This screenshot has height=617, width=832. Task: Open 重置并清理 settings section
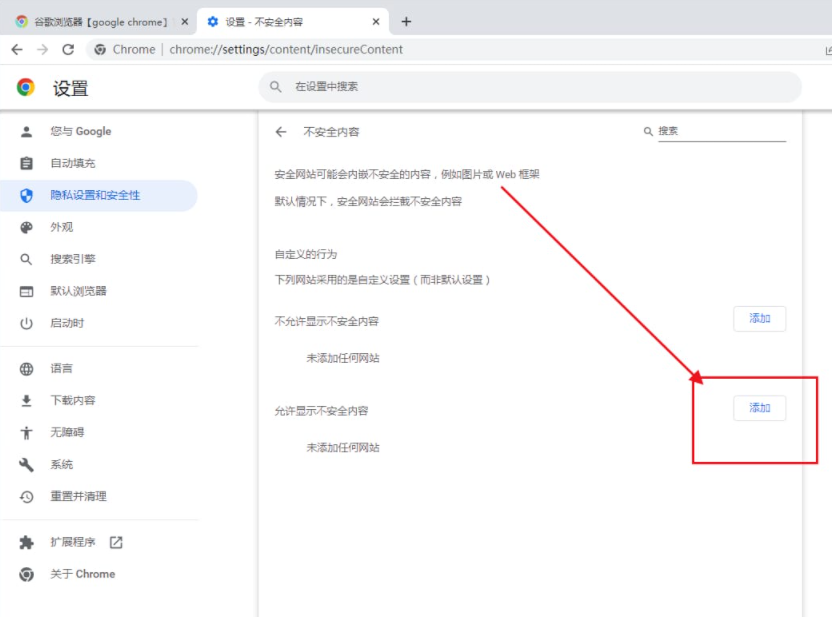pyautogui.click(x=99, y=496)
